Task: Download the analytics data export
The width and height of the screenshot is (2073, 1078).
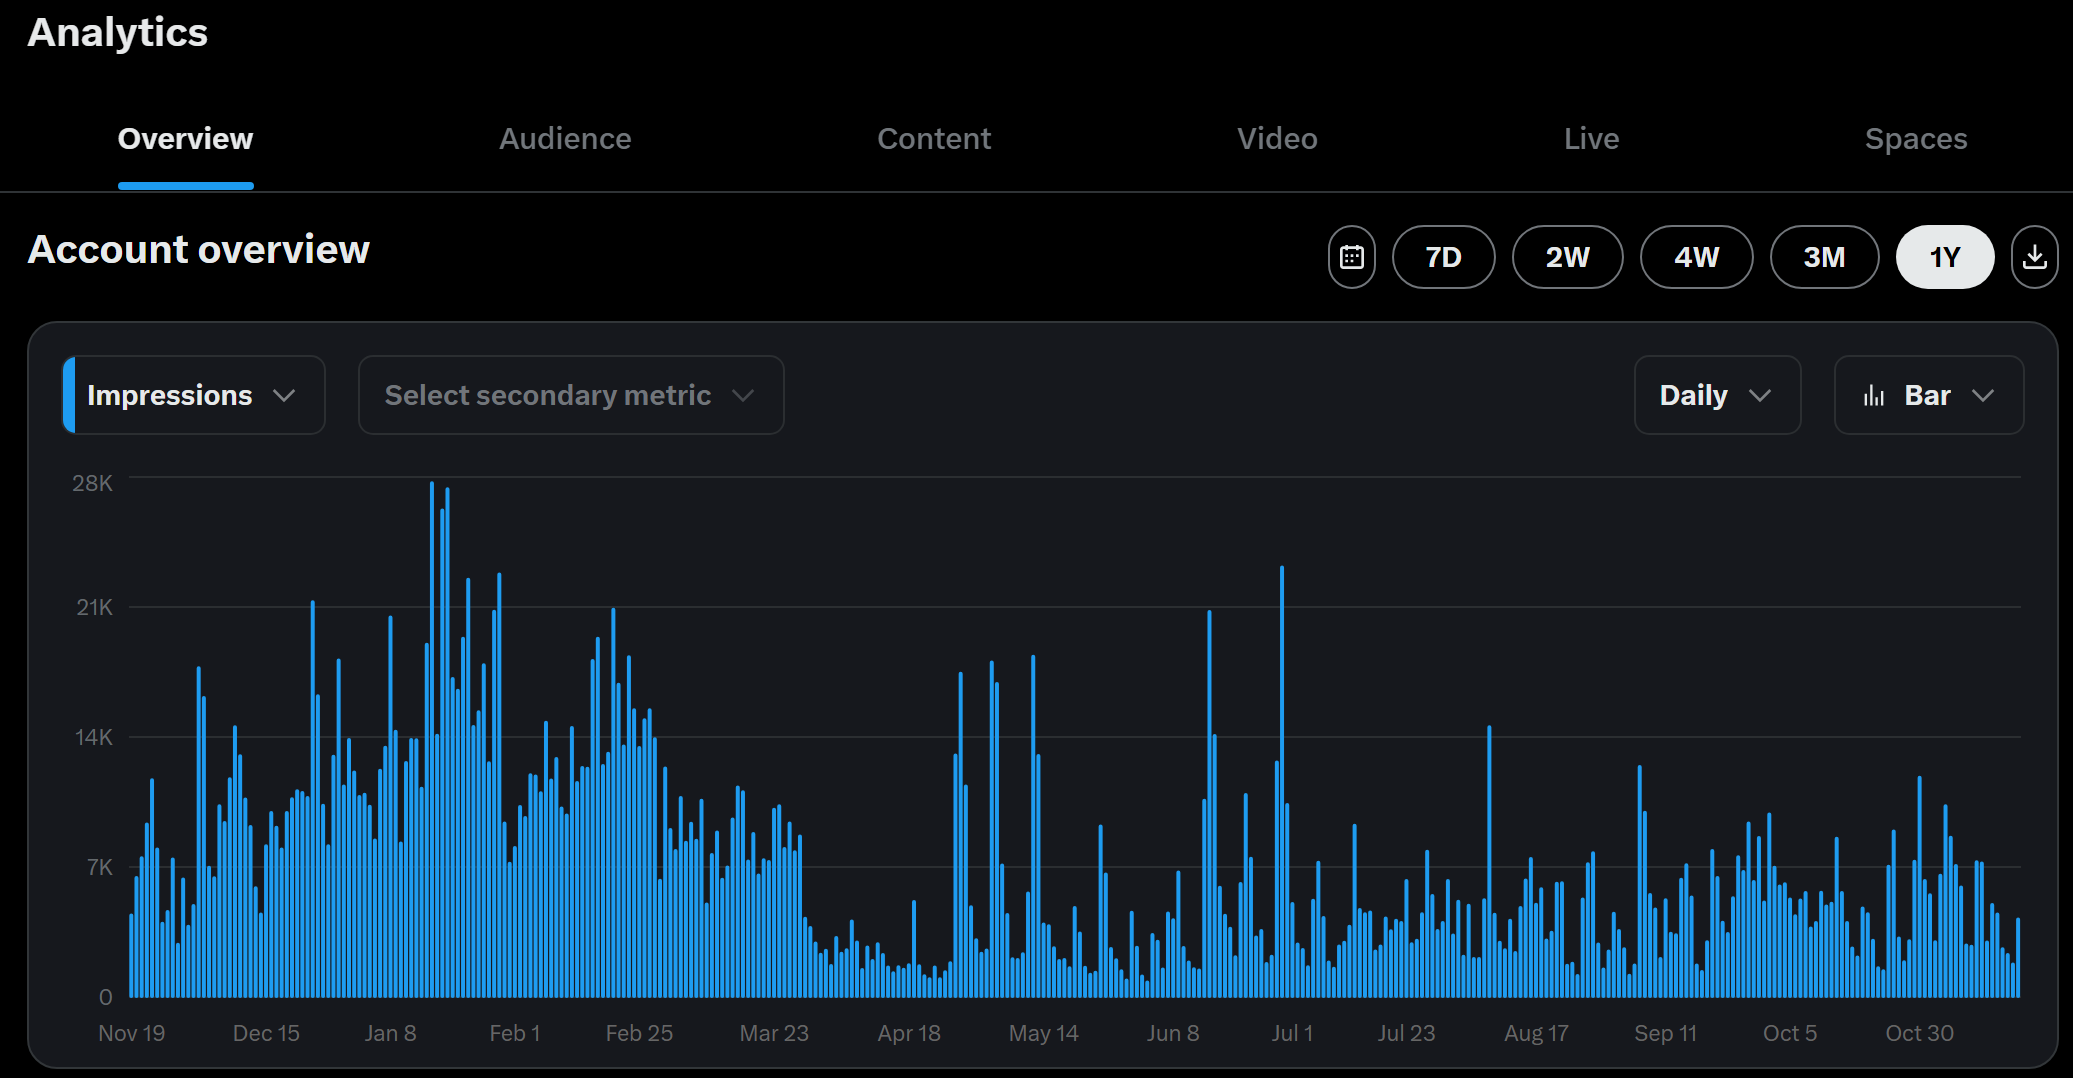Action: pos(2034,257)
